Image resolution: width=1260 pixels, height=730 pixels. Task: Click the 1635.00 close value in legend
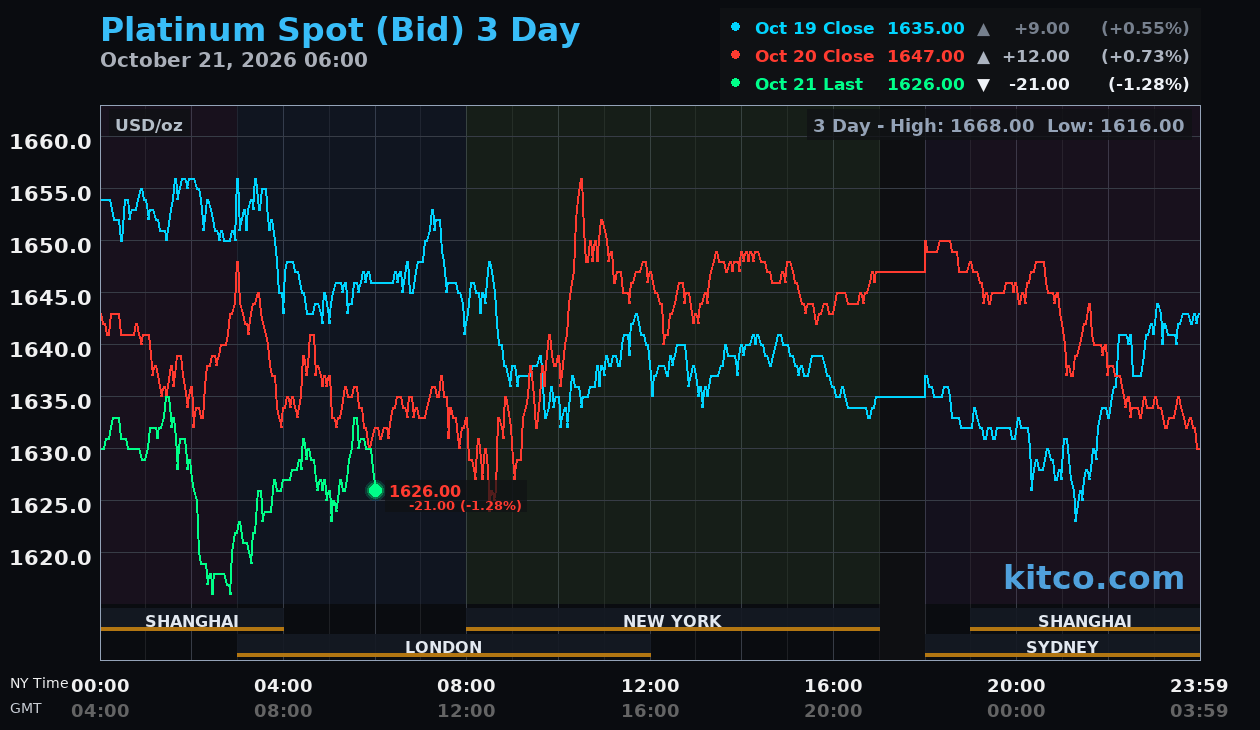tap(926, 28)
